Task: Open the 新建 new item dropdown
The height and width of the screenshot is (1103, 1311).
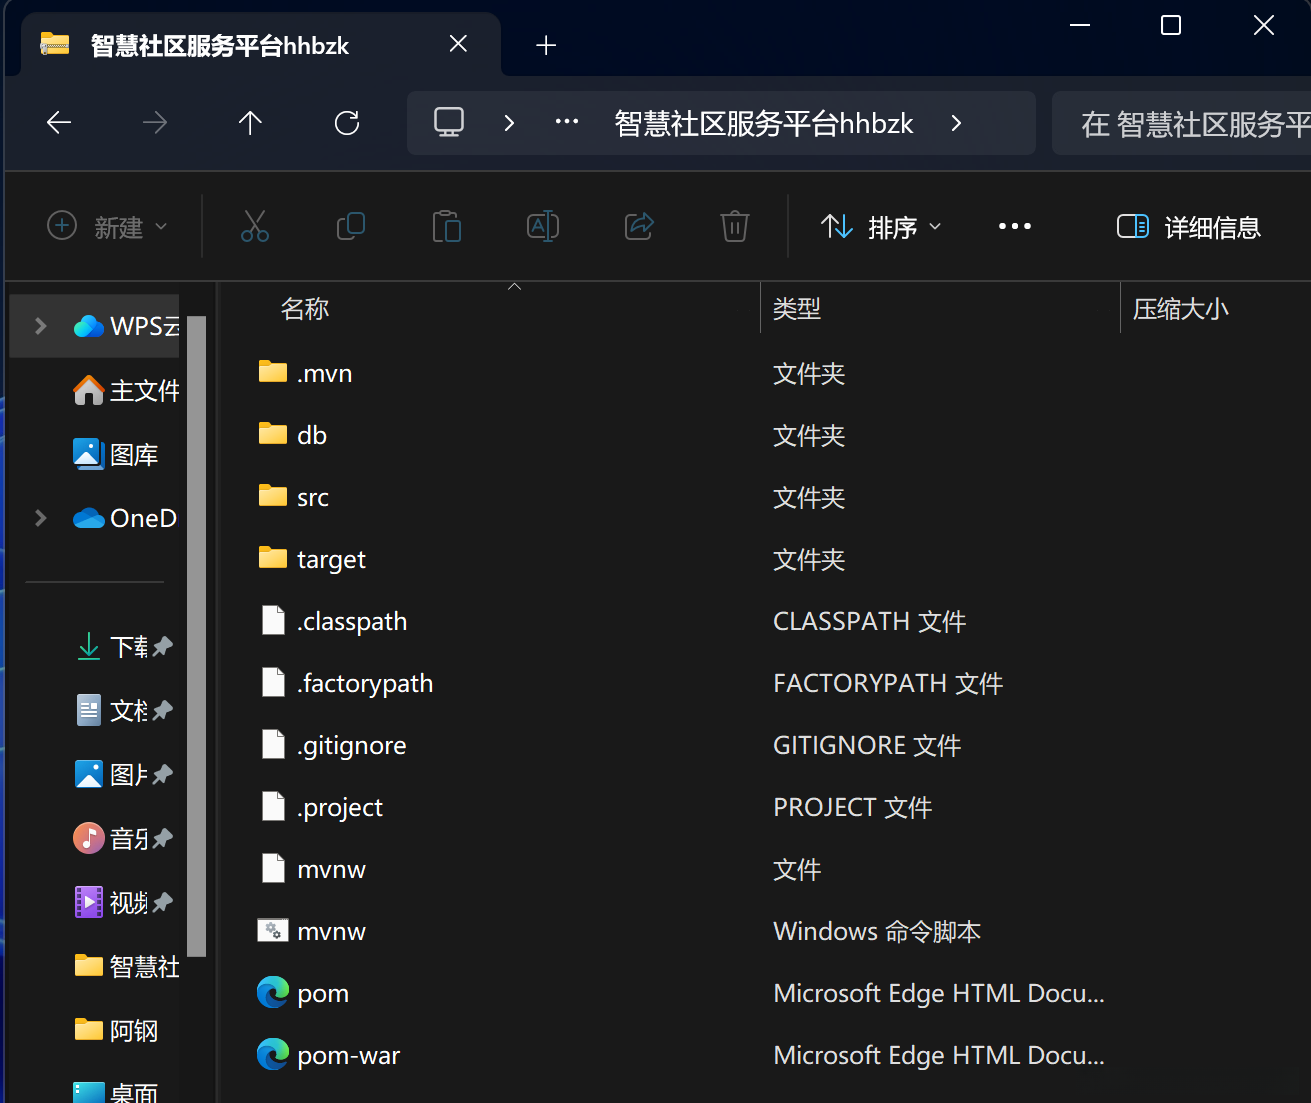Action: pyautogui.click(x=107, y=227)
